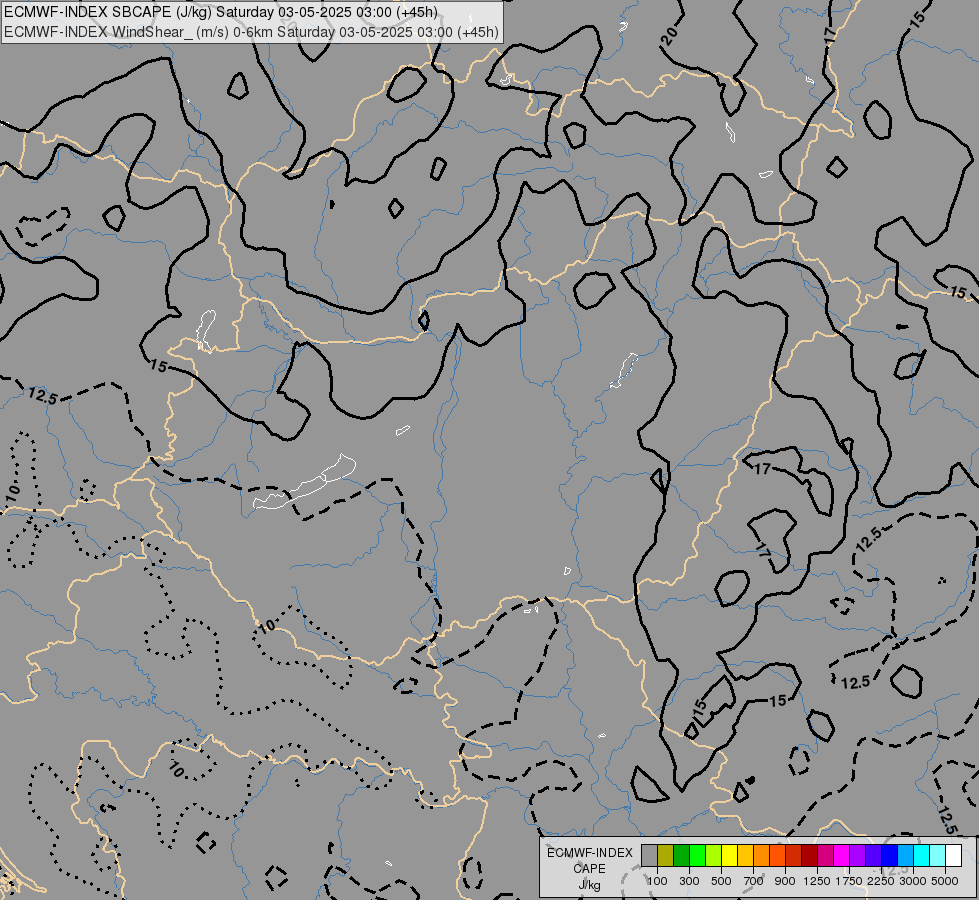Click the purple swatch right of the 1750 tick

point(857,856)
